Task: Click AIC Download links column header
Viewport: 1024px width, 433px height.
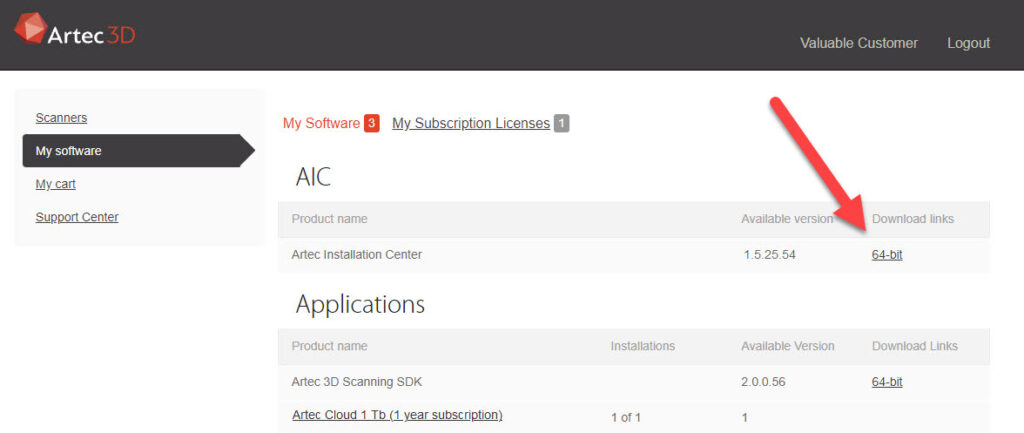Action: tap(913, 219)
